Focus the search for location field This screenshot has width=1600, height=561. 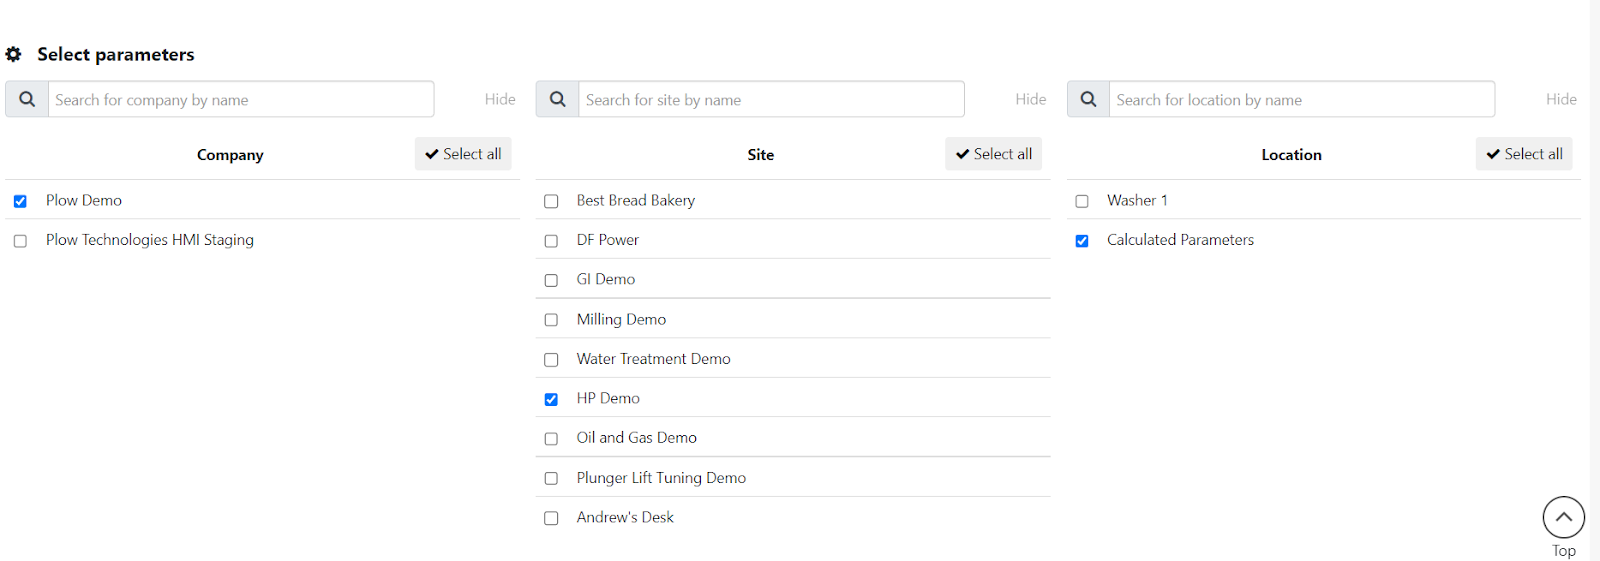(1301, 99)
